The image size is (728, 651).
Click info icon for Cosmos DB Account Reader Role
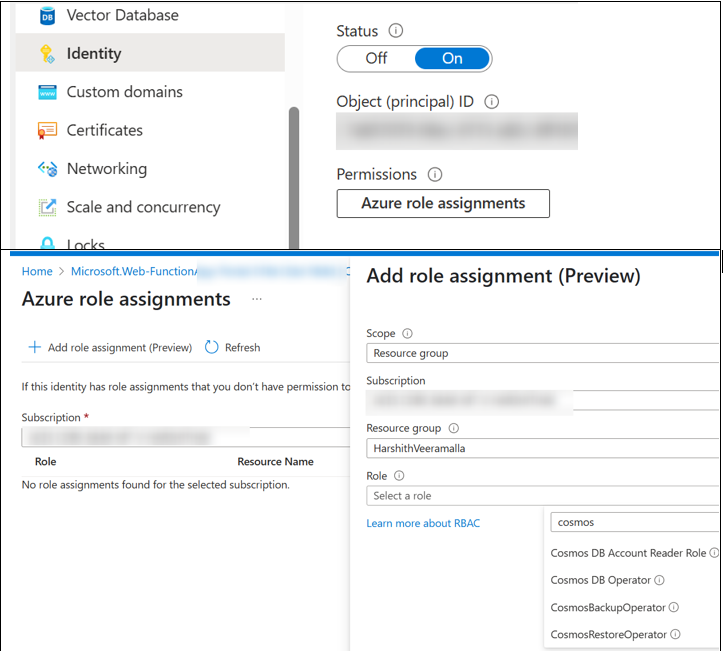(x=714, y=553)
